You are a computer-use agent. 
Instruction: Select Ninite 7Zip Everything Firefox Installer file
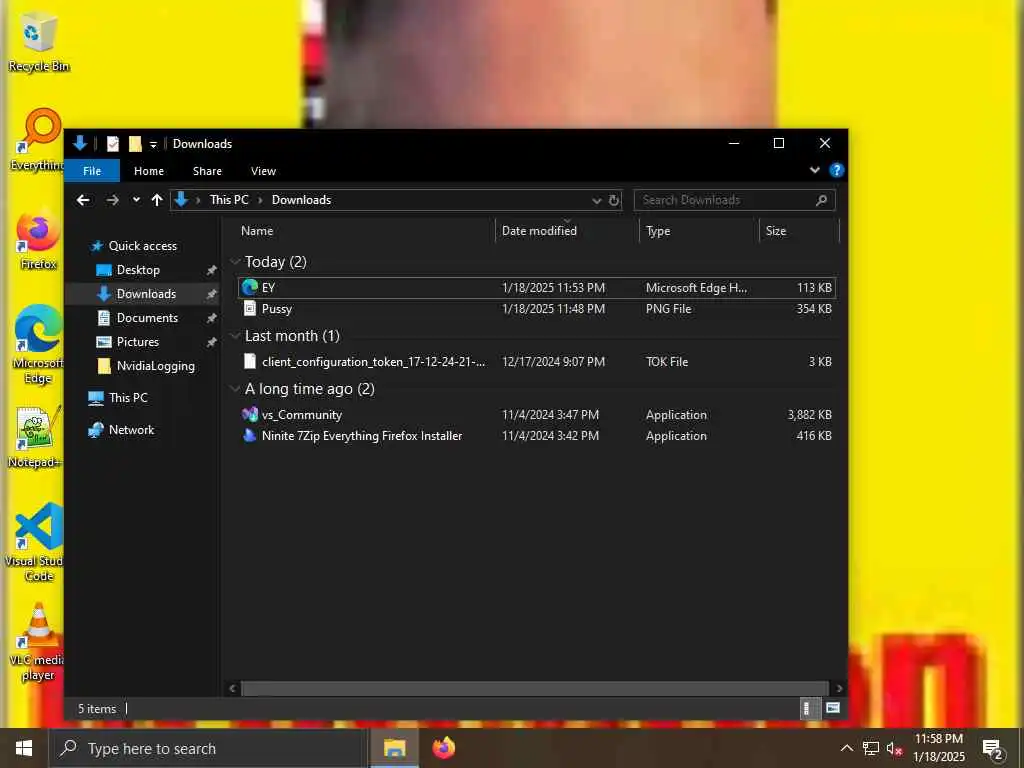[537, 436]
